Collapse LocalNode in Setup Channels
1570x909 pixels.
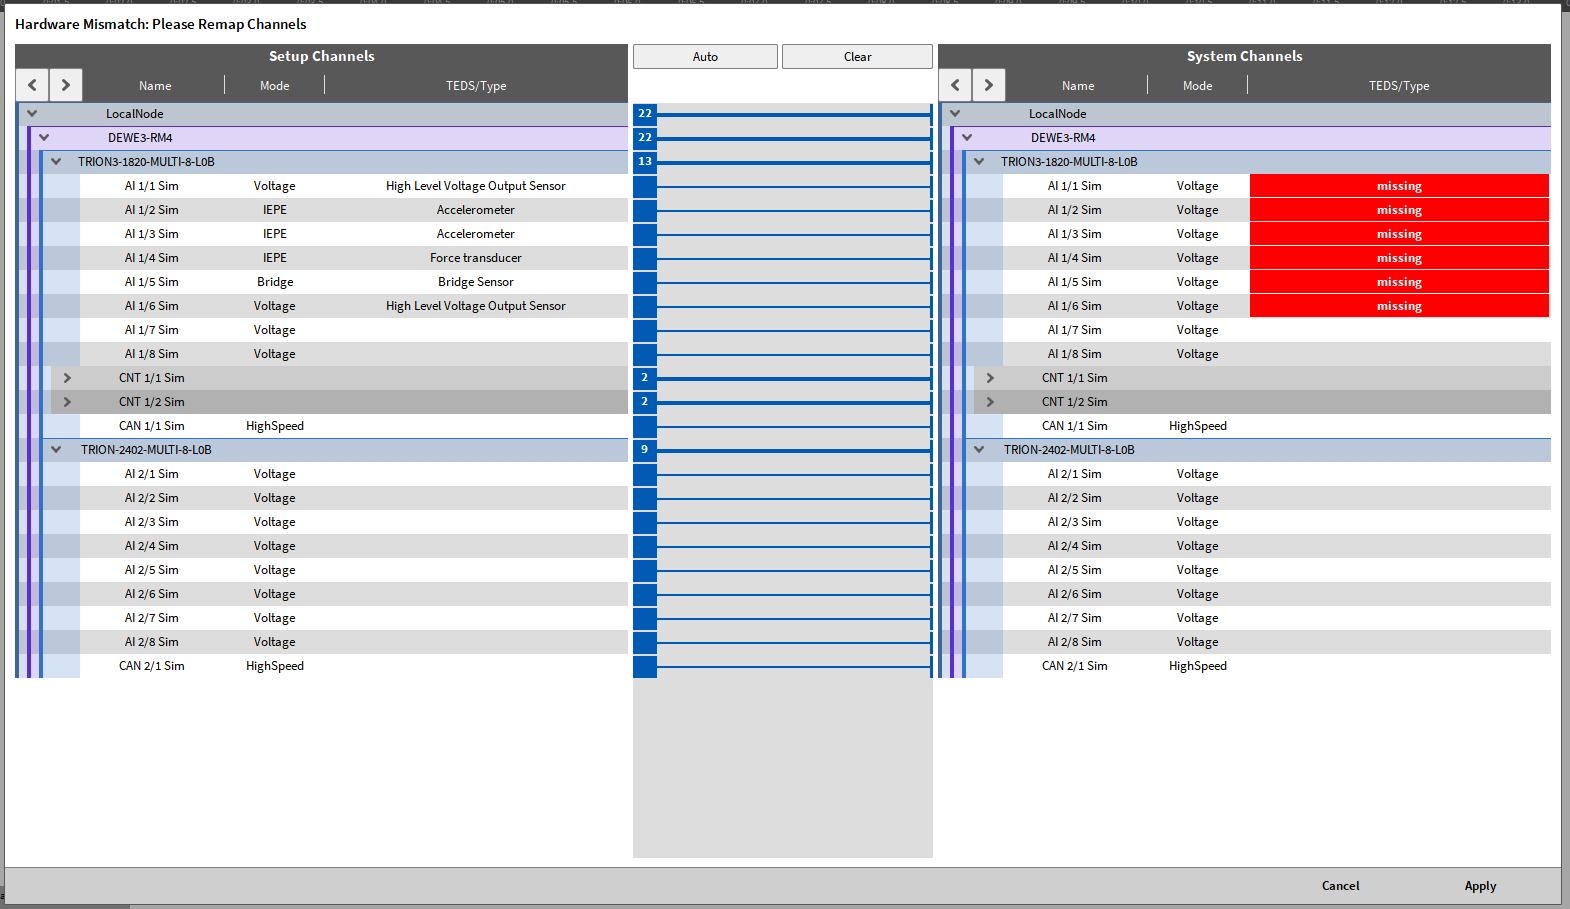coord(32,114)
